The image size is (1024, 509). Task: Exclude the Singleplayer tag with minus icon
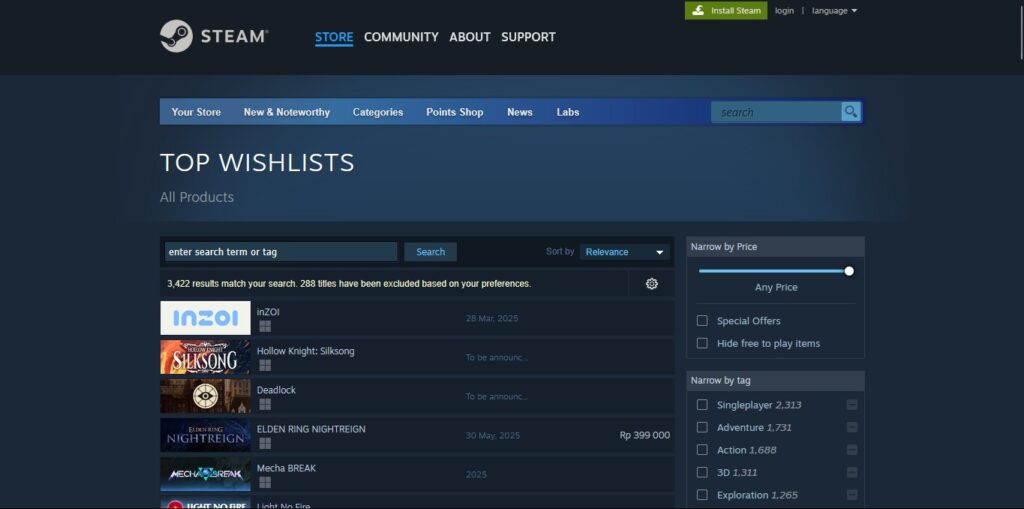852,405
